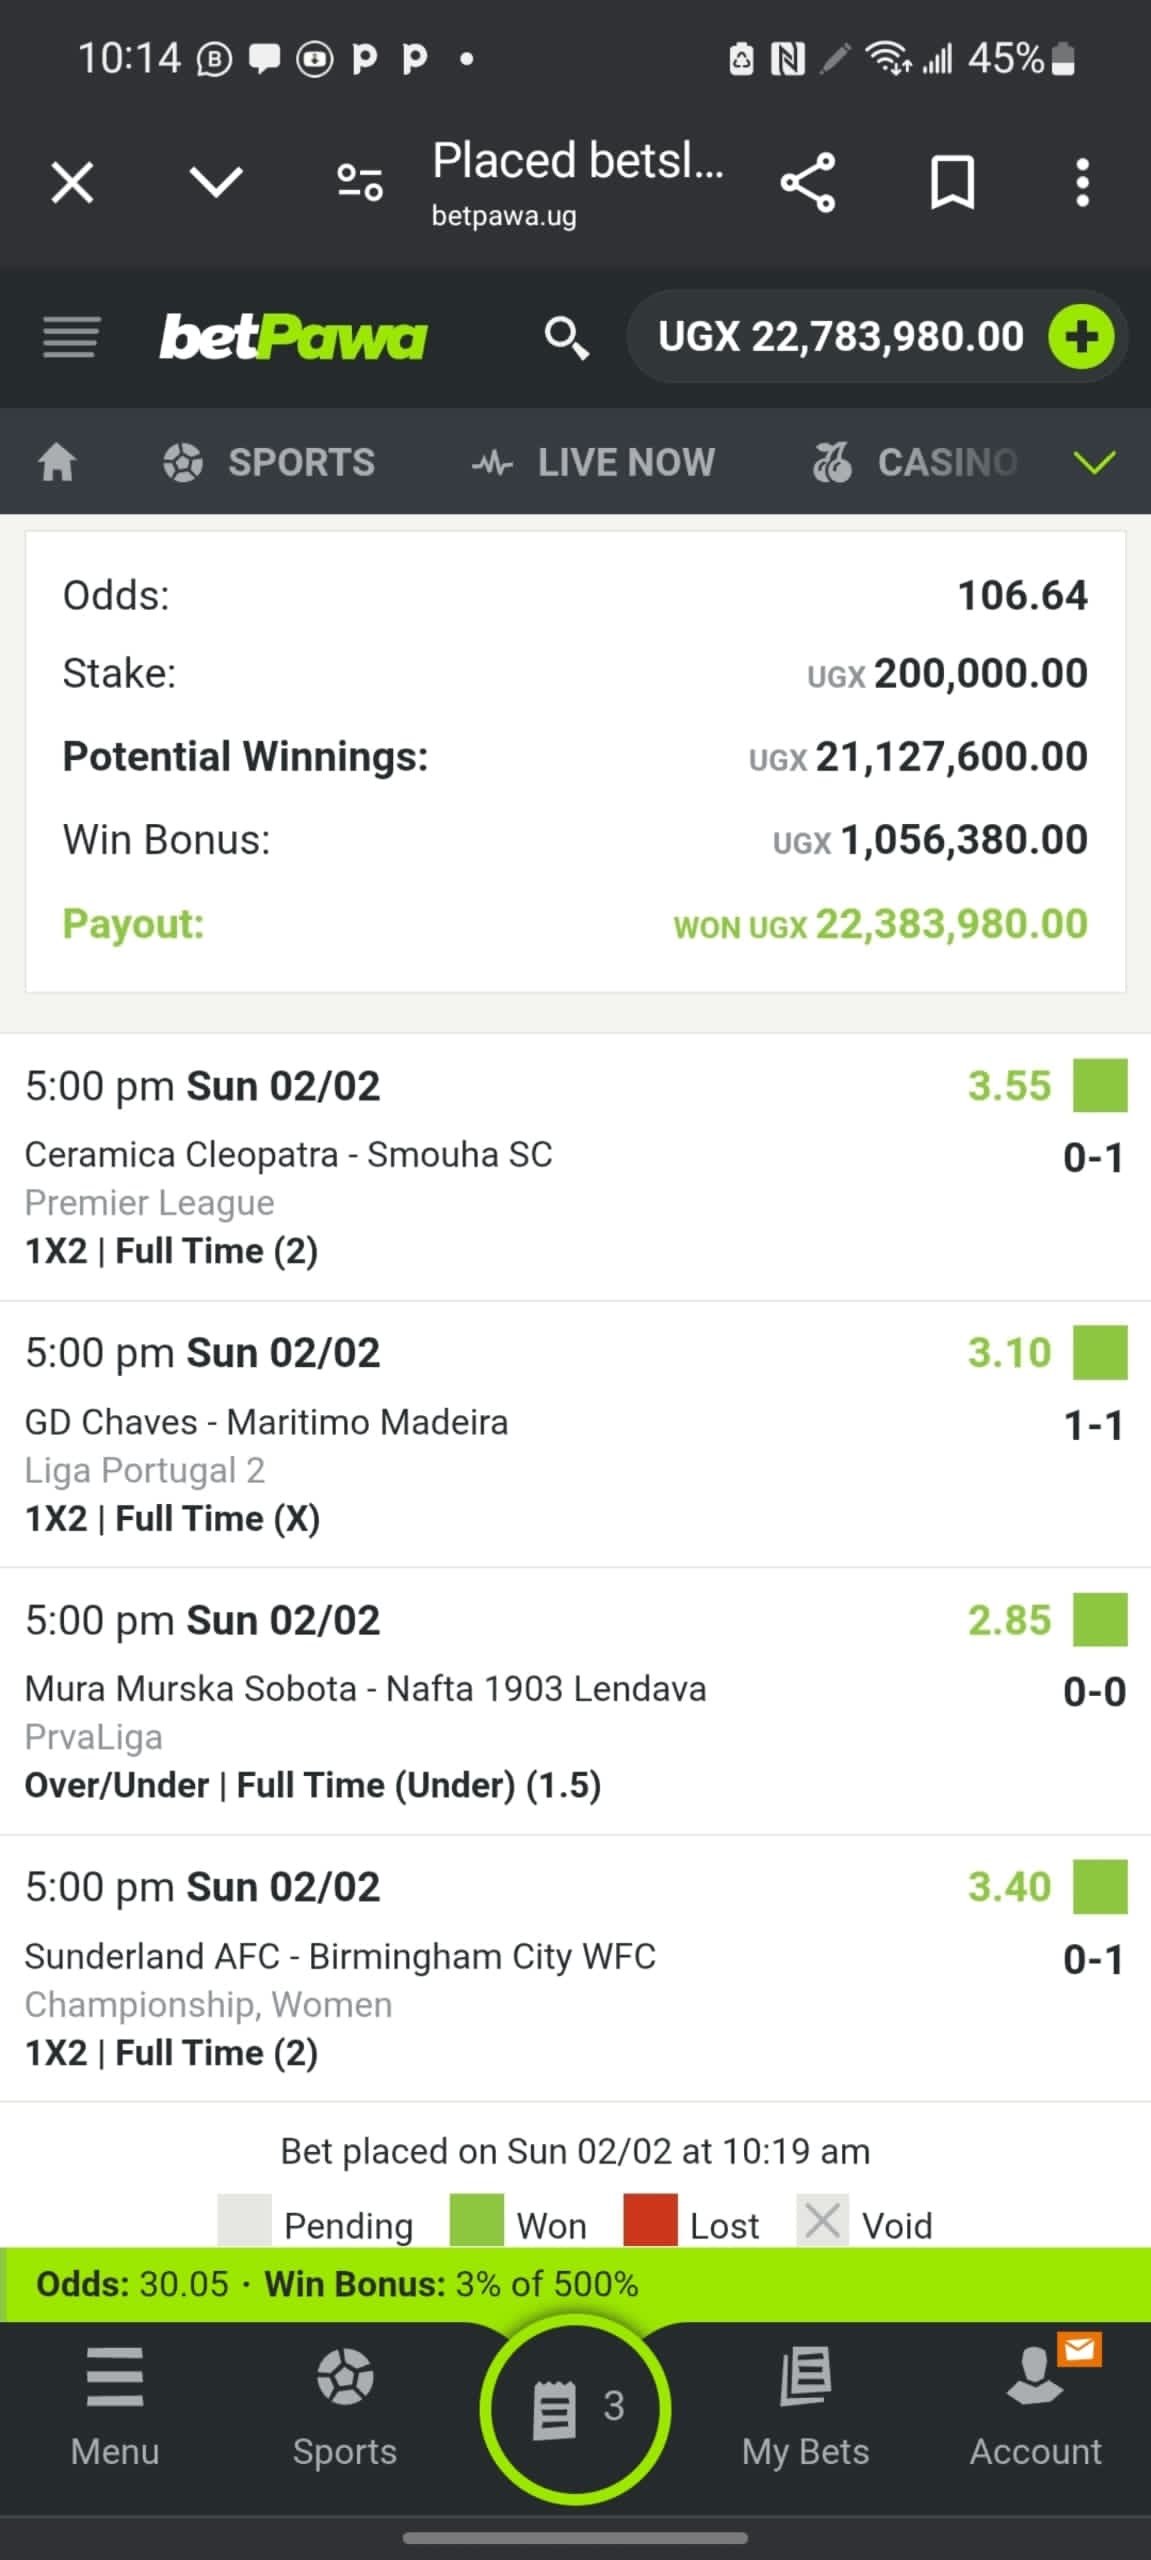This screenshot has width=1151, height=2560.
Task: Close the browser custom tab
Action: [x=72, y=183]
